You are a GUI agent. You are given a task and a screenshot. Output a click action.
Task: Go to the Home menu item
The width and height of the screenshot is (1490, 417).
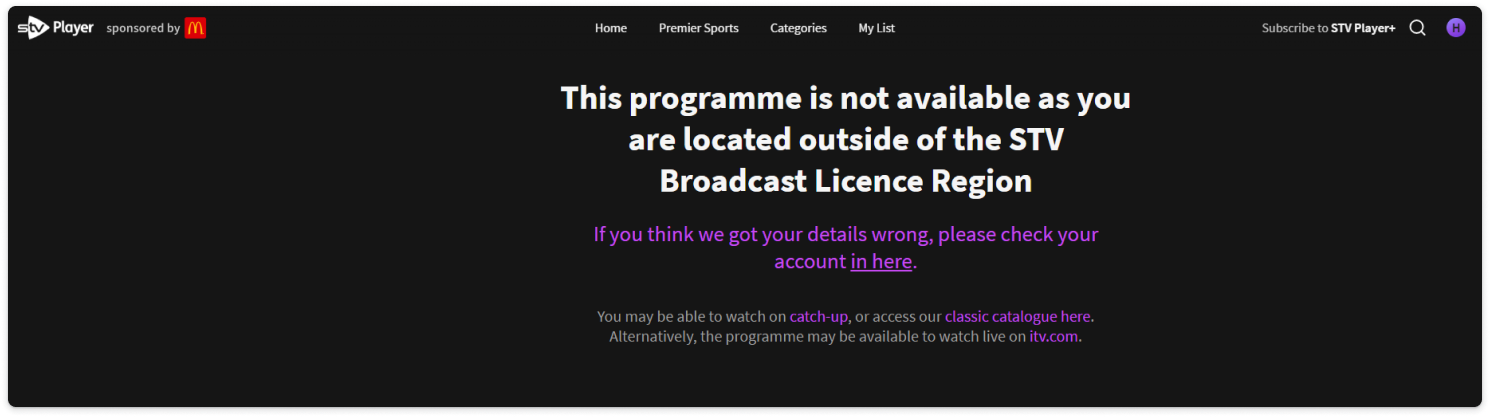pos(611,28)
